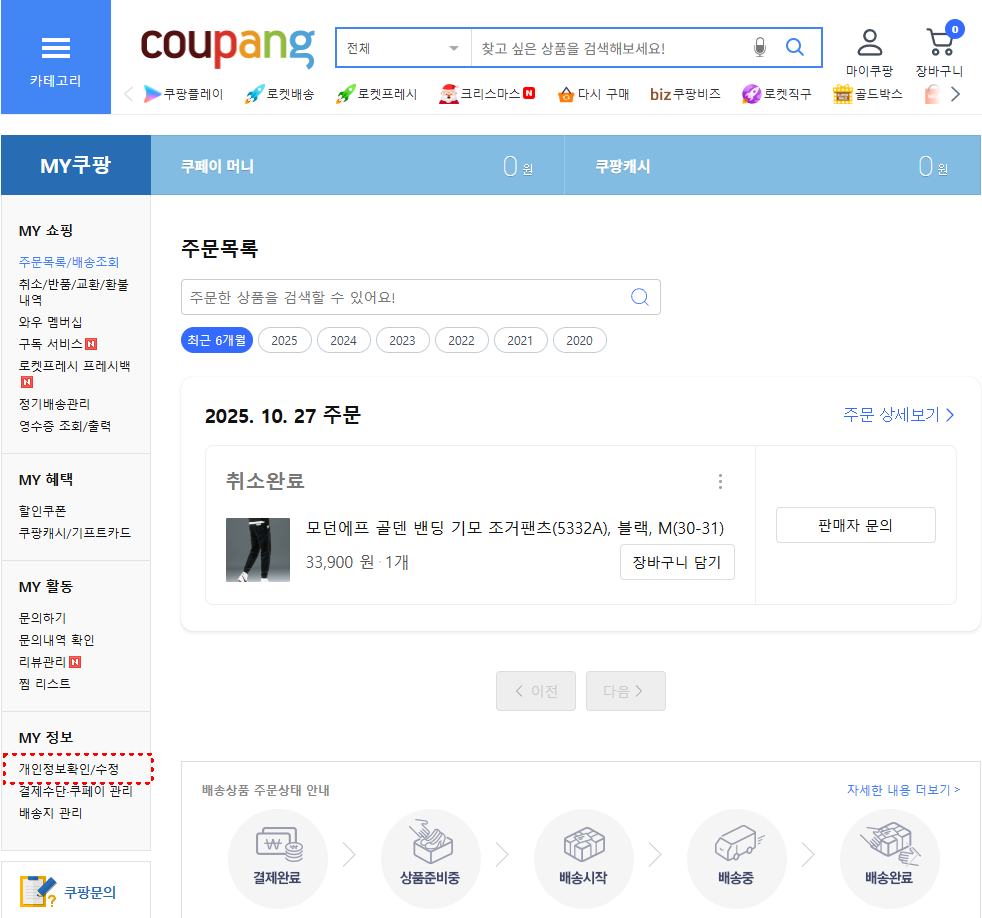Open 배송지 관리 sidebar item
Screen dimensions: 982x918
50,813
